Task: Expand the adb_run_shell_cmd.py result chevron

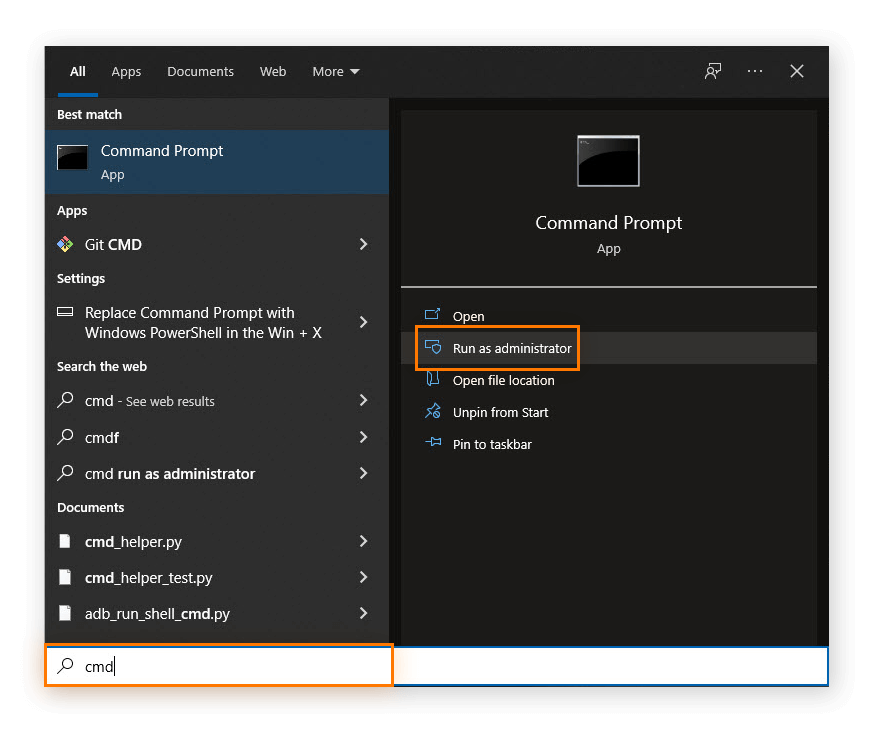Action: 363,613
